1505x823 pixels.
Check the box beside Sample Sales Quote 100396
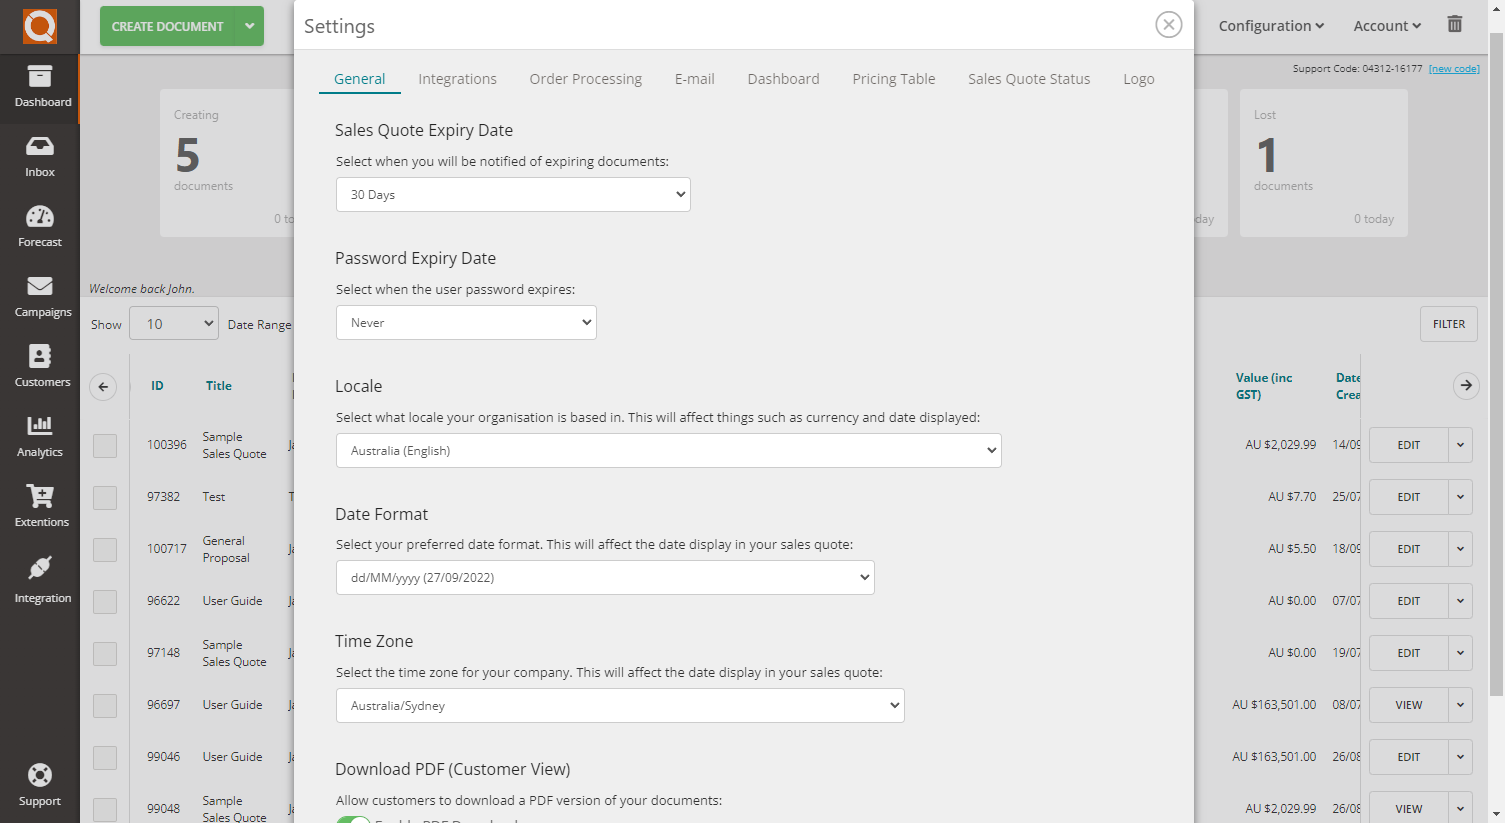(x=104, y=445)
